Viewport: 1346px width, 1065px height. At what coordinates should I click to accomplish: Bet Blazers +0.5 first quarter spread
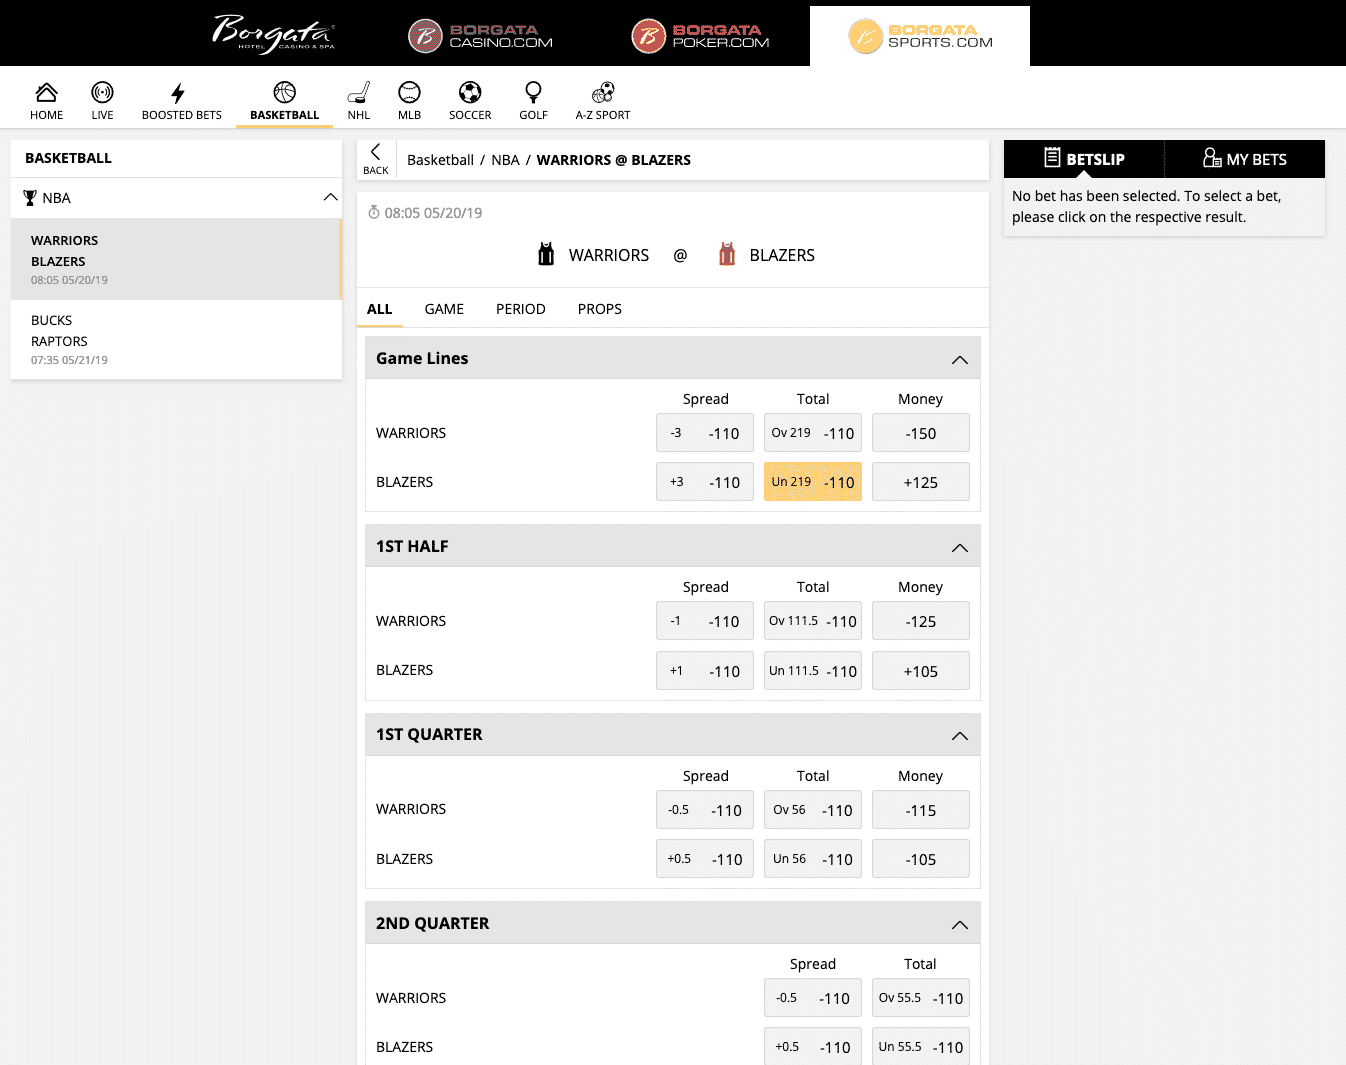tap(705, 859)
